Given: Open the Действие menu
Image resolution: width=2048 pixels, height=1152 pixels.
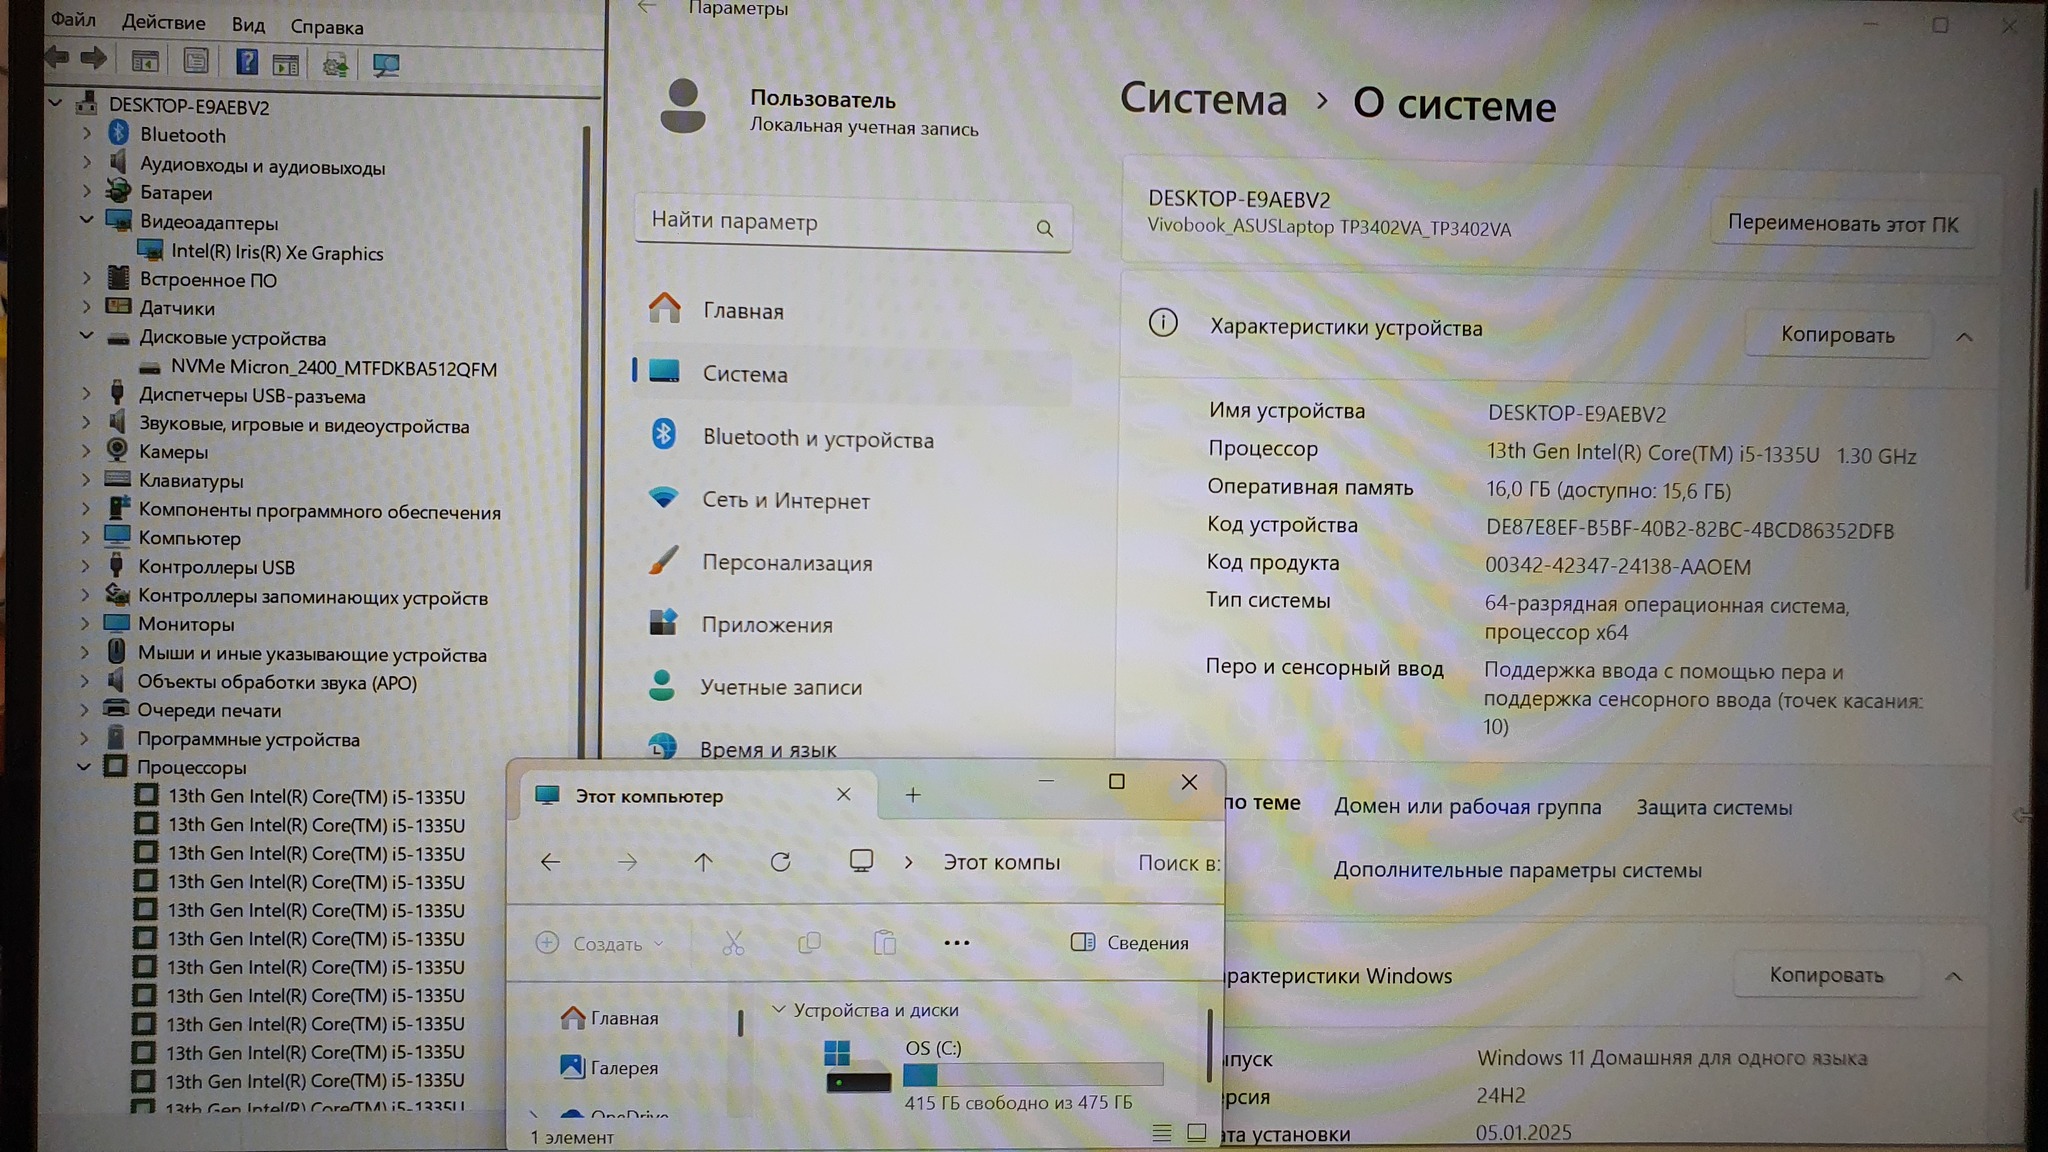Looking at the screenshot, I should (163, 22).
